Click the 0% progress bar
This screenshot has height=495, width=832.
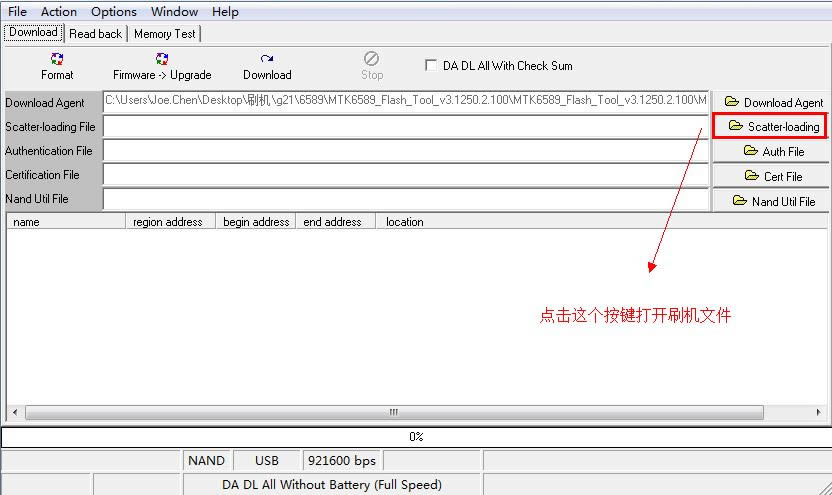pyautogui.click(x=415, y=437)
